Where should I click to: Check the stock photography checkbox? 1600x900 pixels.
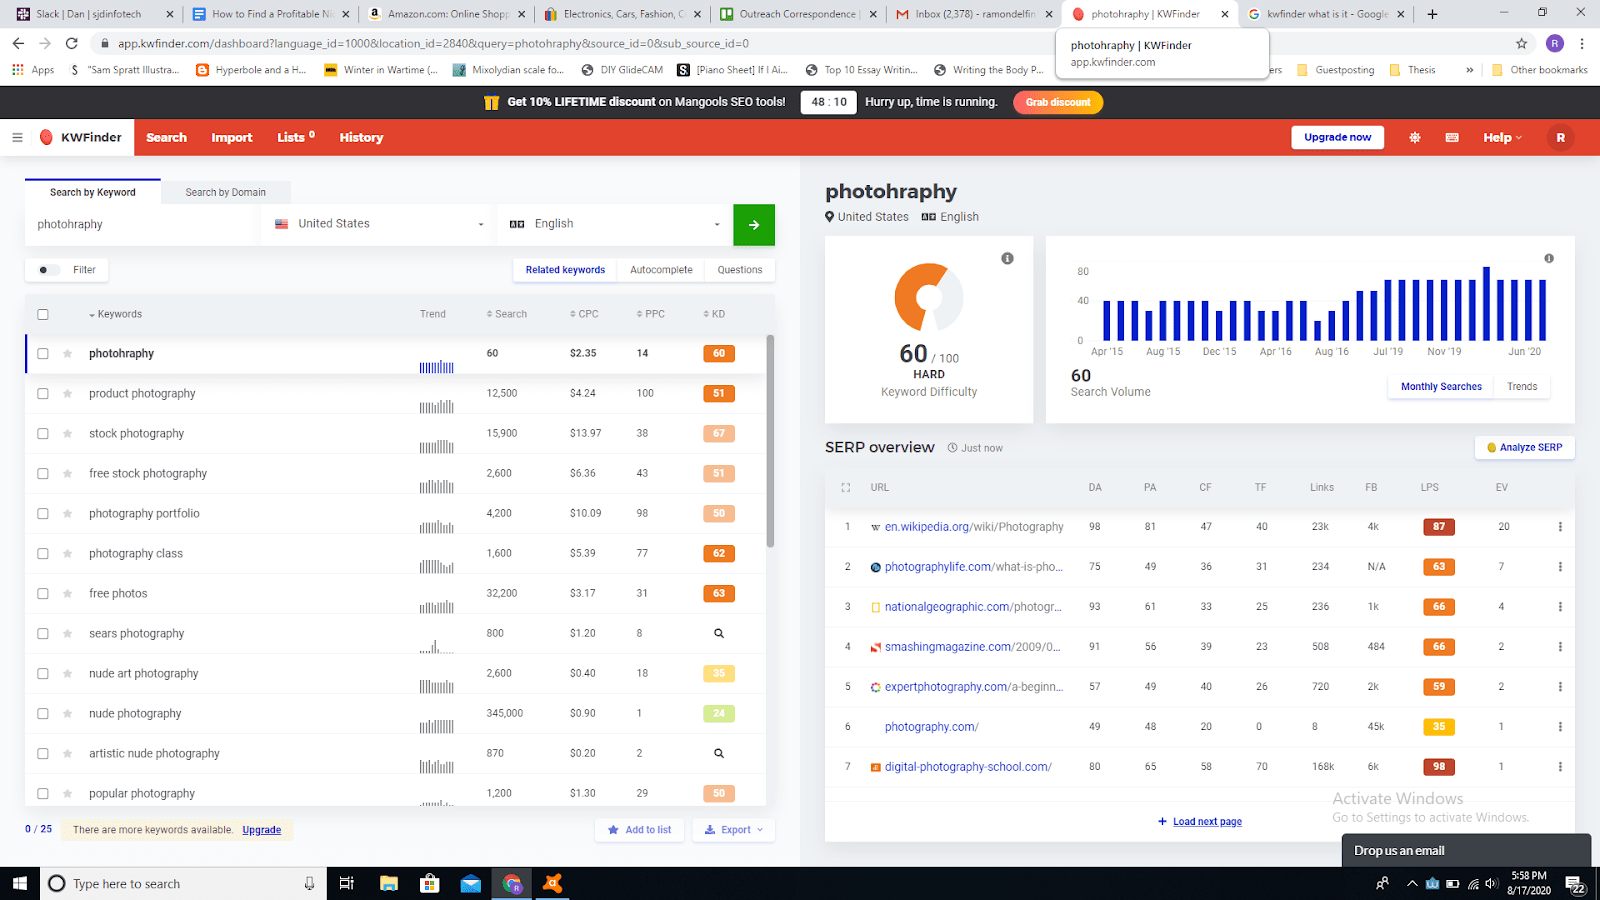point(42,433)
